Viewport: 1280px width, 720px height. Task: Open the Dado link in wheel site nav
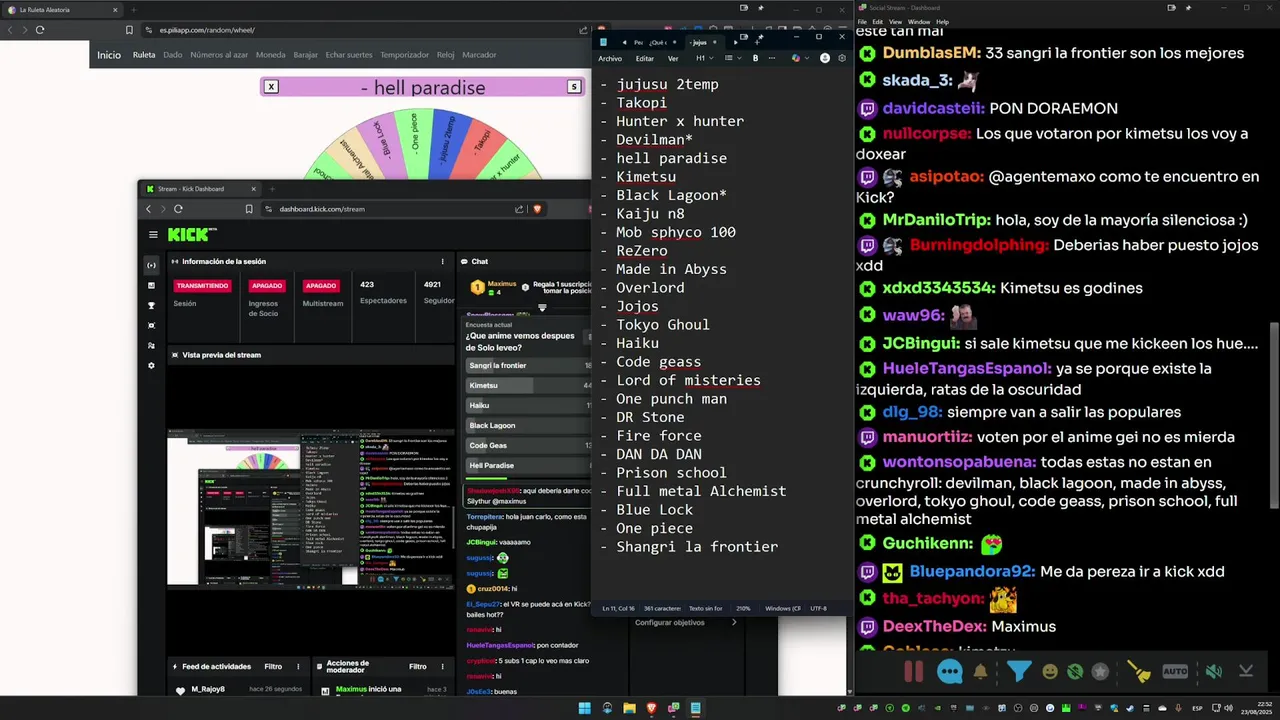[x=173, y=55]
